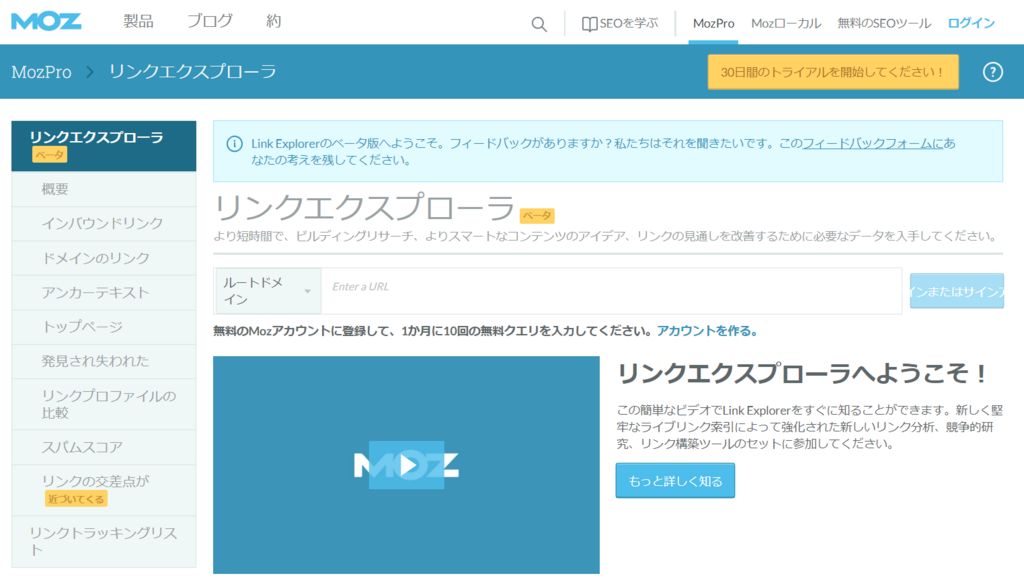Click the もっと詳しく知る button
The width and height of the screenshot is (1024, 582).
675,481
